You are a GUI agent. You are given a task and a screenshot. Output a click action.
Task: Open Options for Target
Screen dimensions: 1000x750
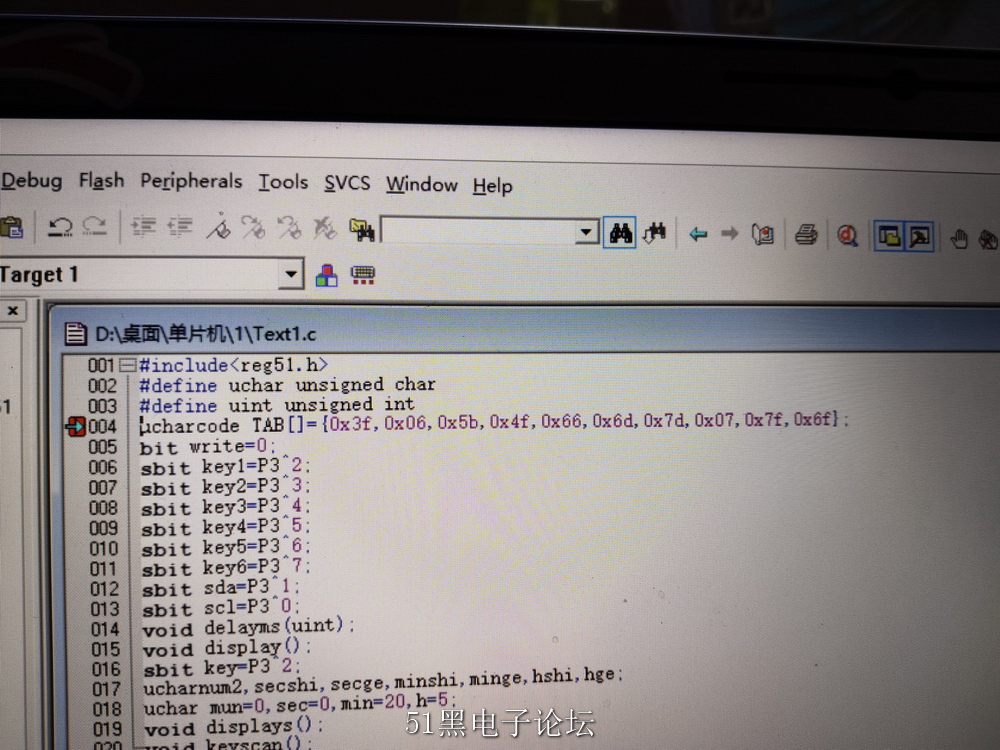point(327,276)
